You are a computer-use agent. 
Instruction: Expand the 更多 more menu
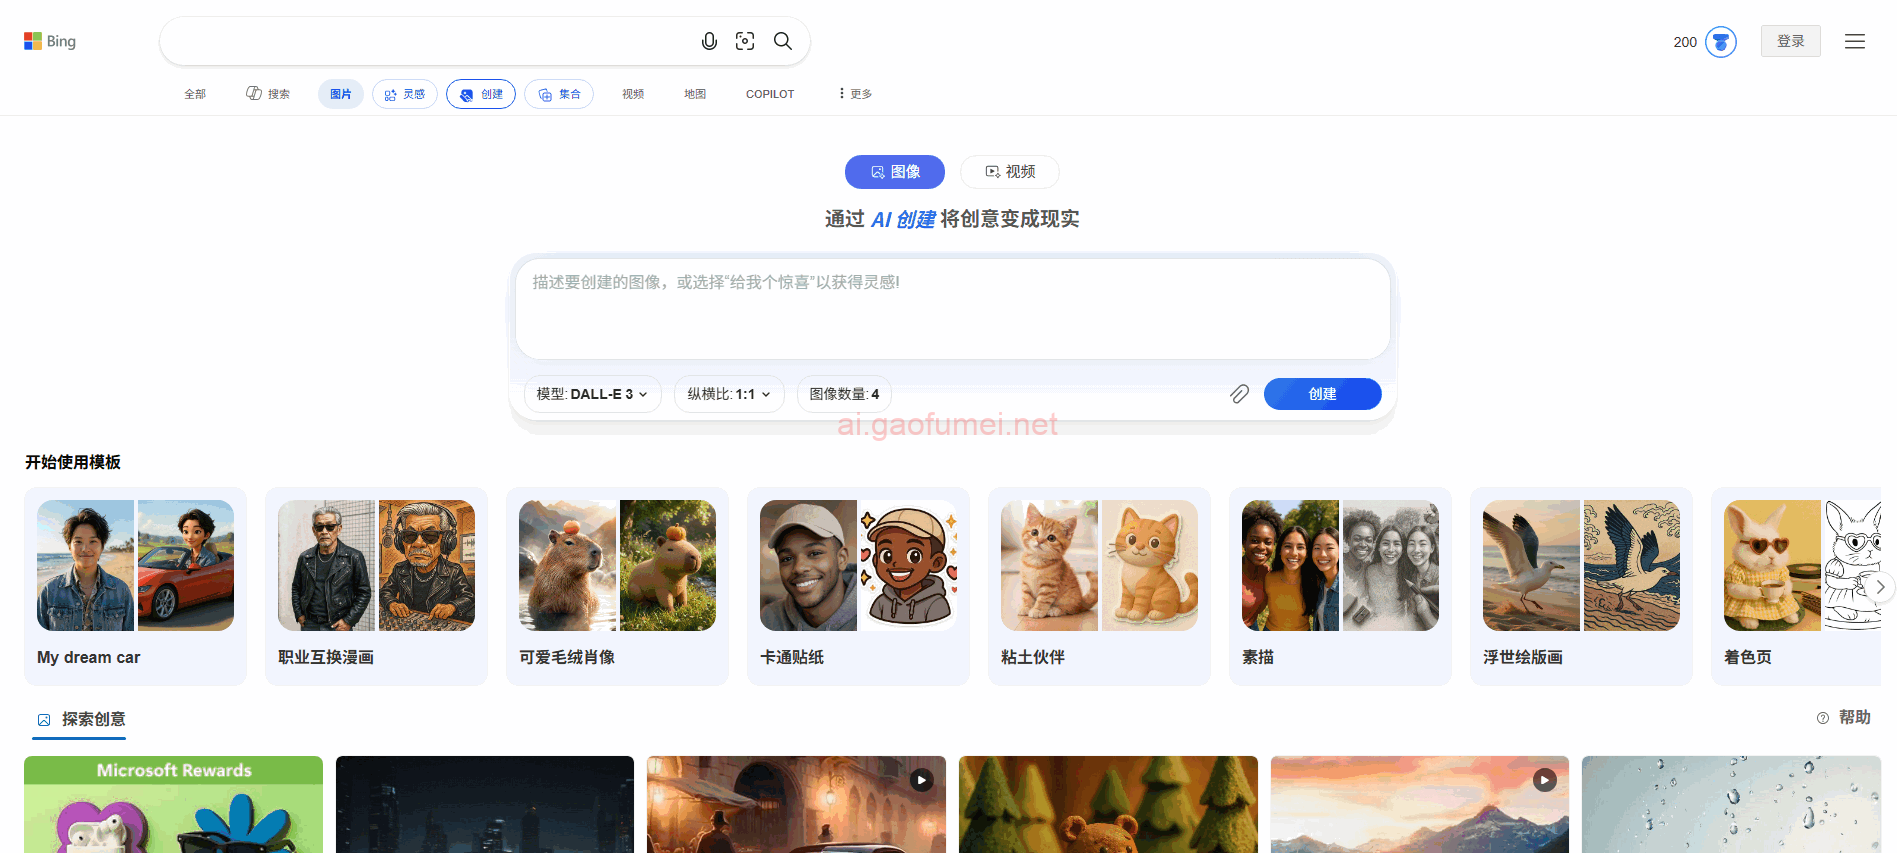855,94
